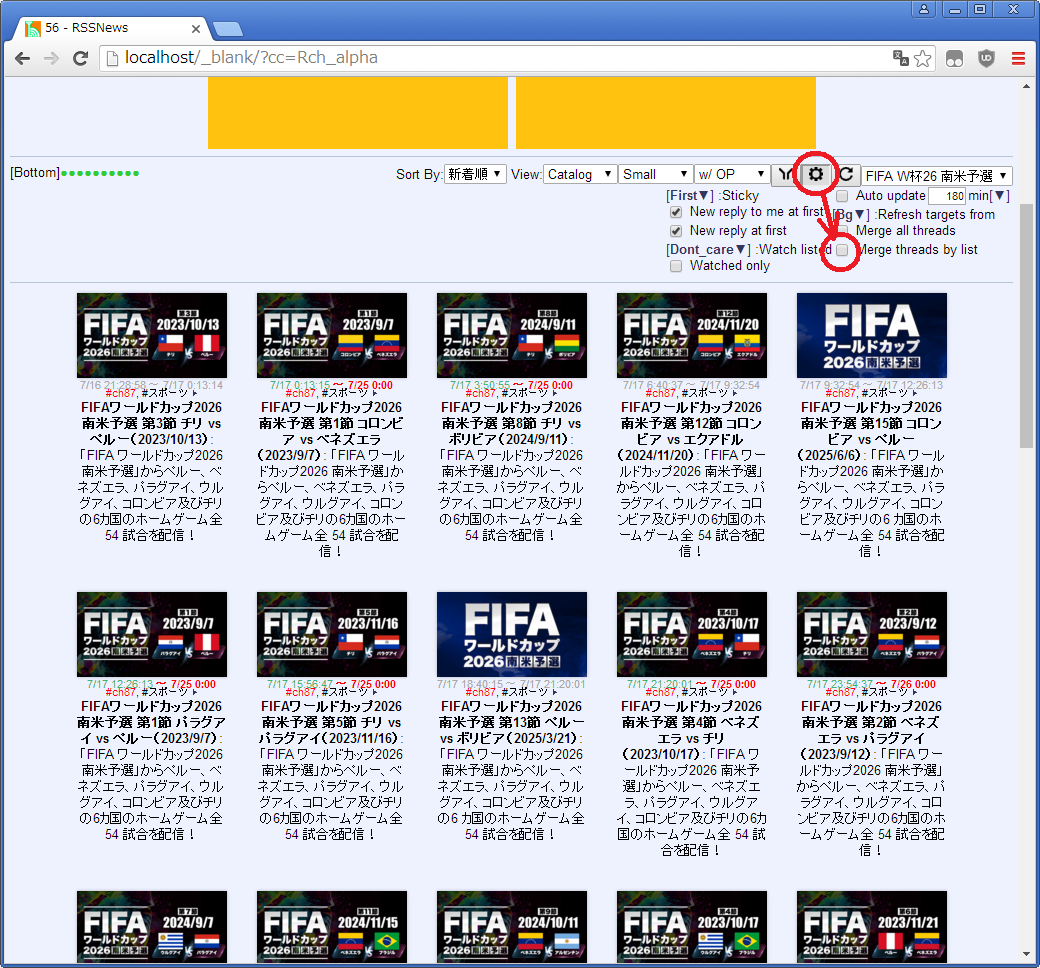Screen dimensions: 1040x968
Task: Open thumbnail for 第12節 コロンビア vs エクアドル 2024/11/20
Action: pyautogui.click(x=692, y=336)
